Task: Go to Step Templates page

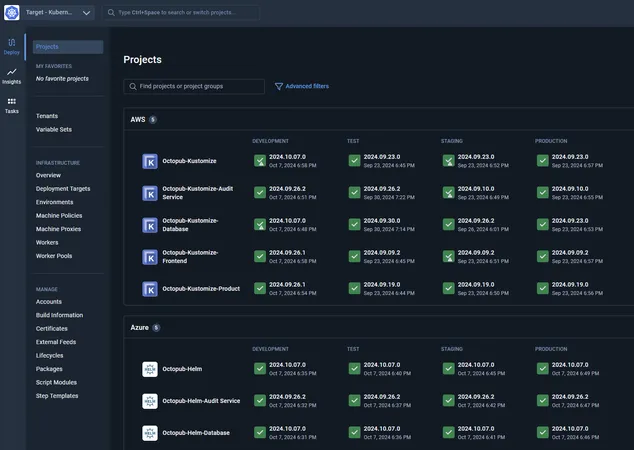Action: [x=58, y=396]
